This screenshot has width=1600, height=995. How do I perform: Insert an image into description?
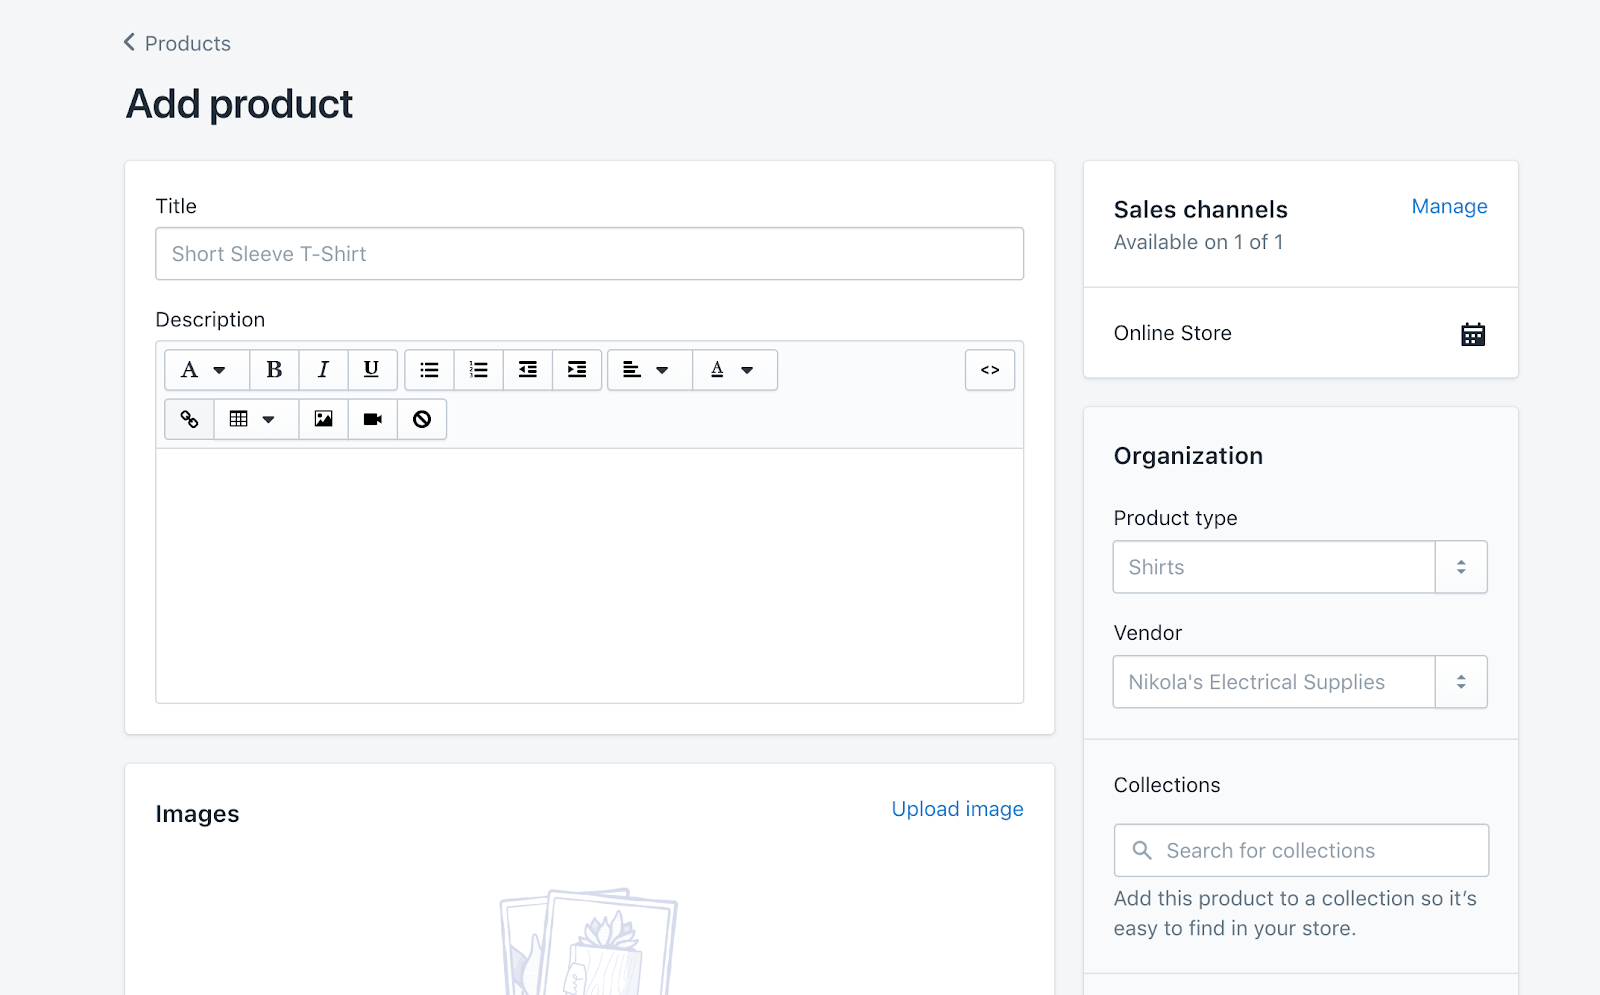(323, 419)
